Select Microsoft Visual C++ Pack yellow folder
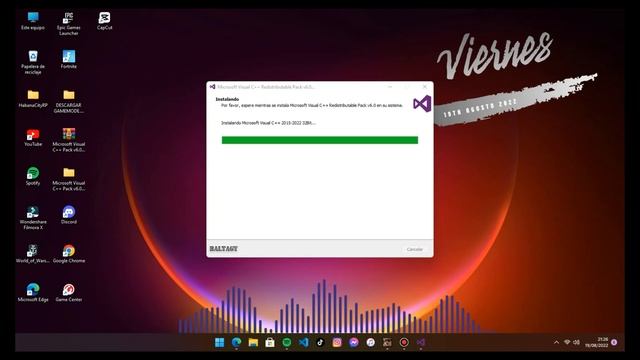640x360 pixels. [69, 179]
